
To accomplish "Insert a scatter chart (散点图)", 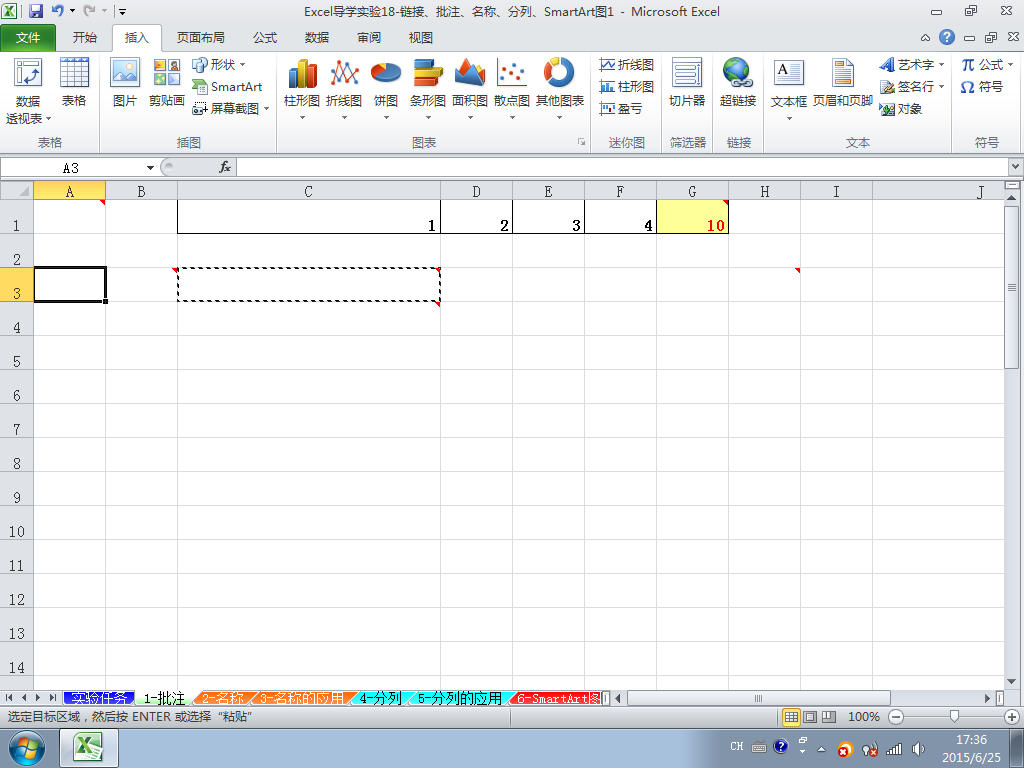I will (x=511, y=89).
